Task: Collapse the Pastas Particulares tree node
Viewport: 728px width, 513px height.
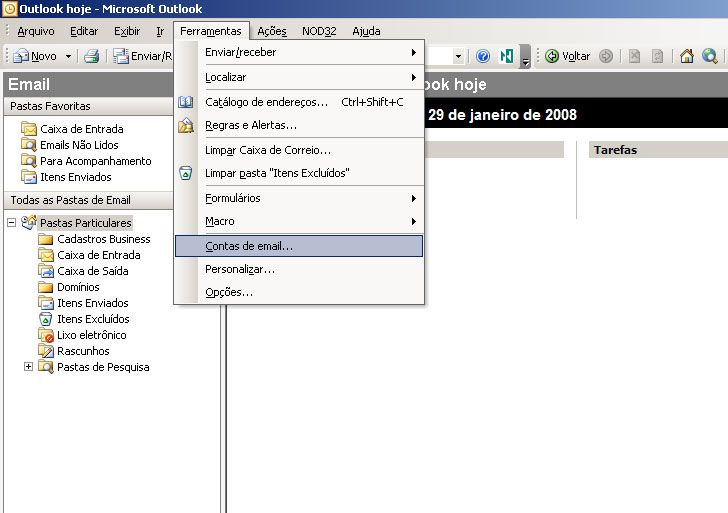Action: pyautogui.click(x=12, y=223)
